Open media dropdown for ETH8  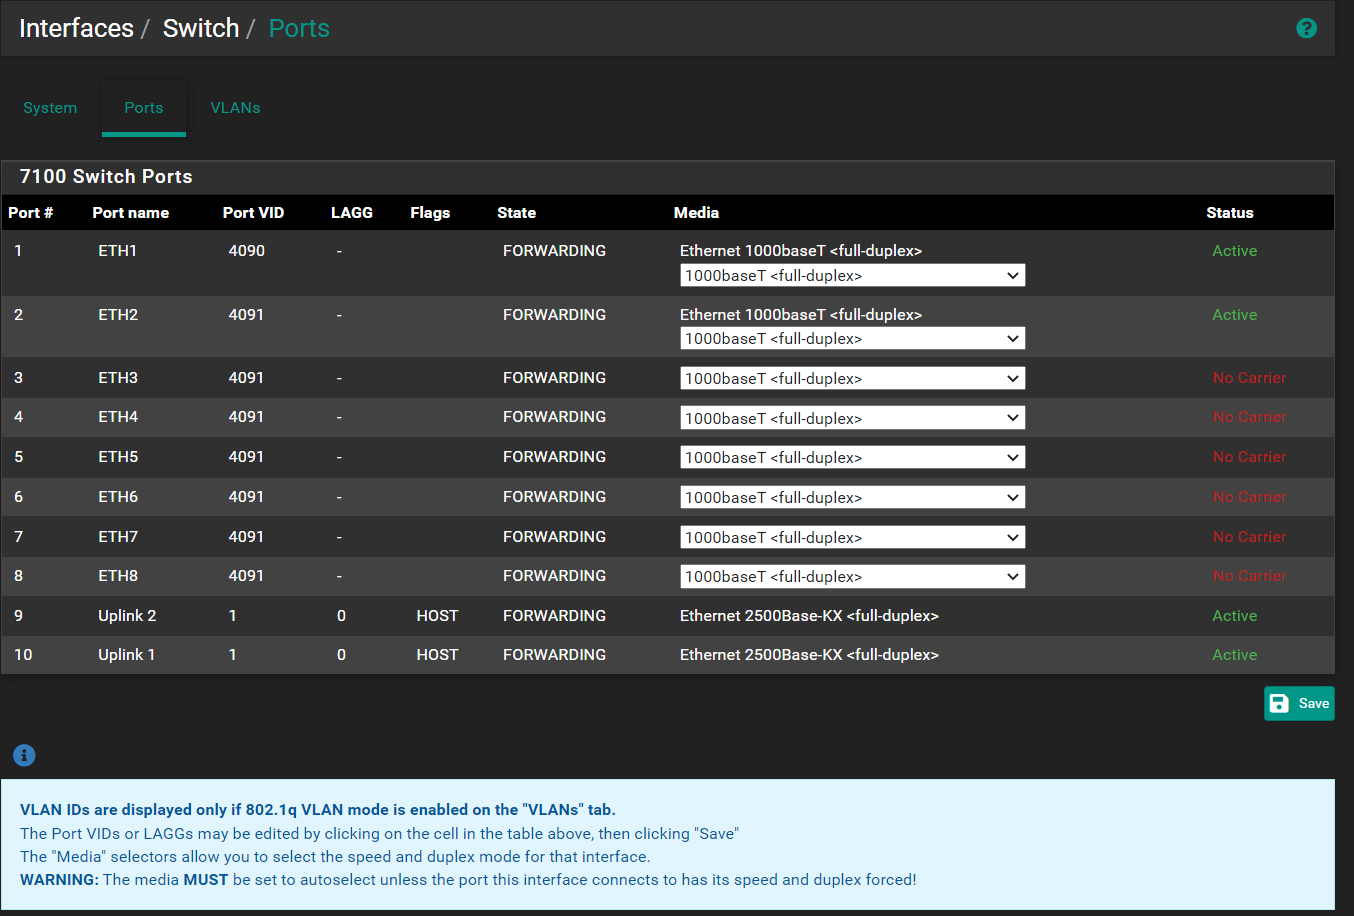(853, 576)
